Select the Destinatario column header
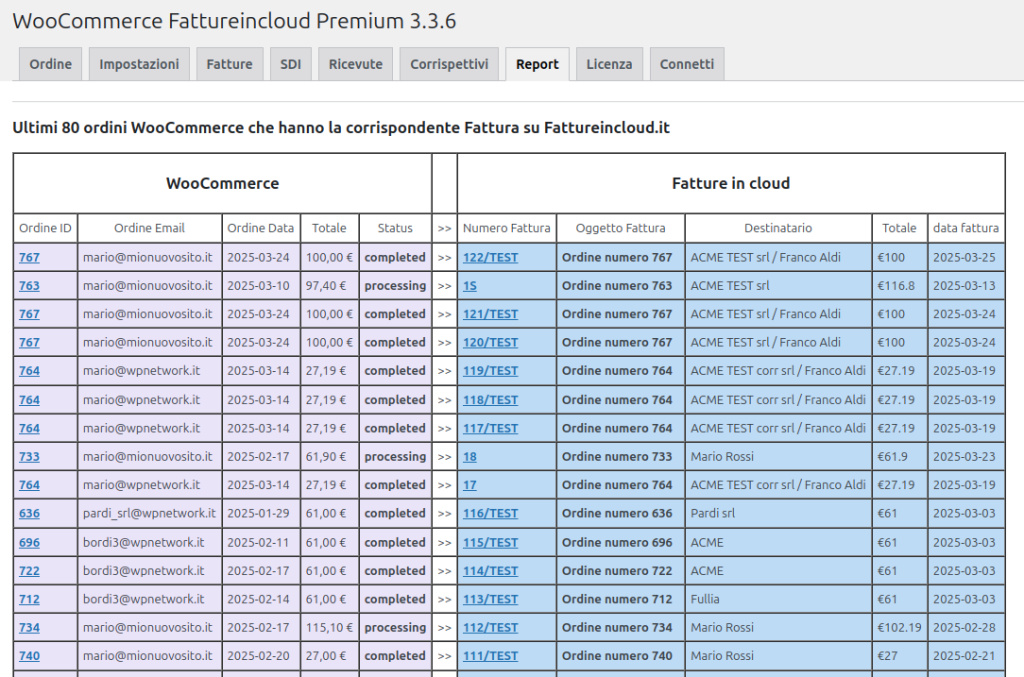Screen dimensions: 1024x677 click(778, 228)
